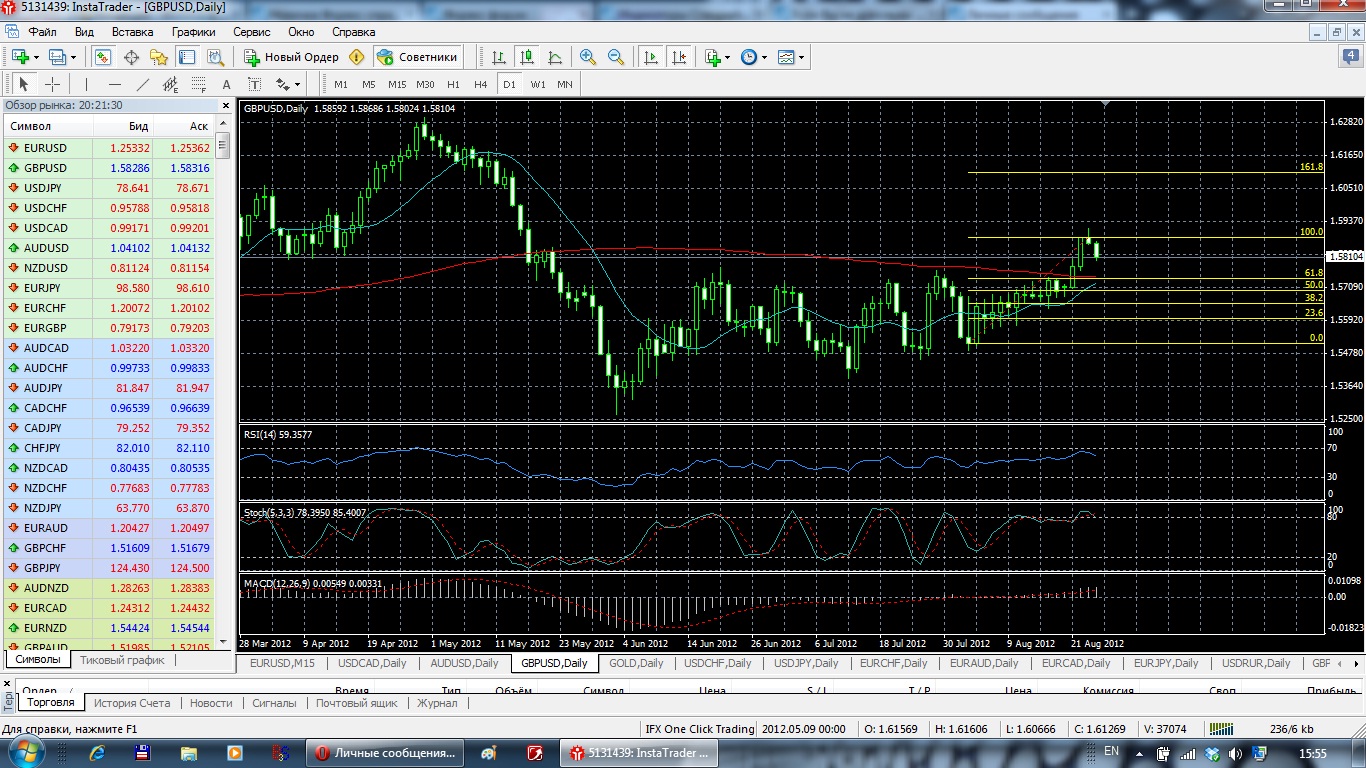Image resolution: width=1366 pixels, height=768 pixels.
Task: Expand the Arrows objects dropdown
Action: [x=297, y=84]
